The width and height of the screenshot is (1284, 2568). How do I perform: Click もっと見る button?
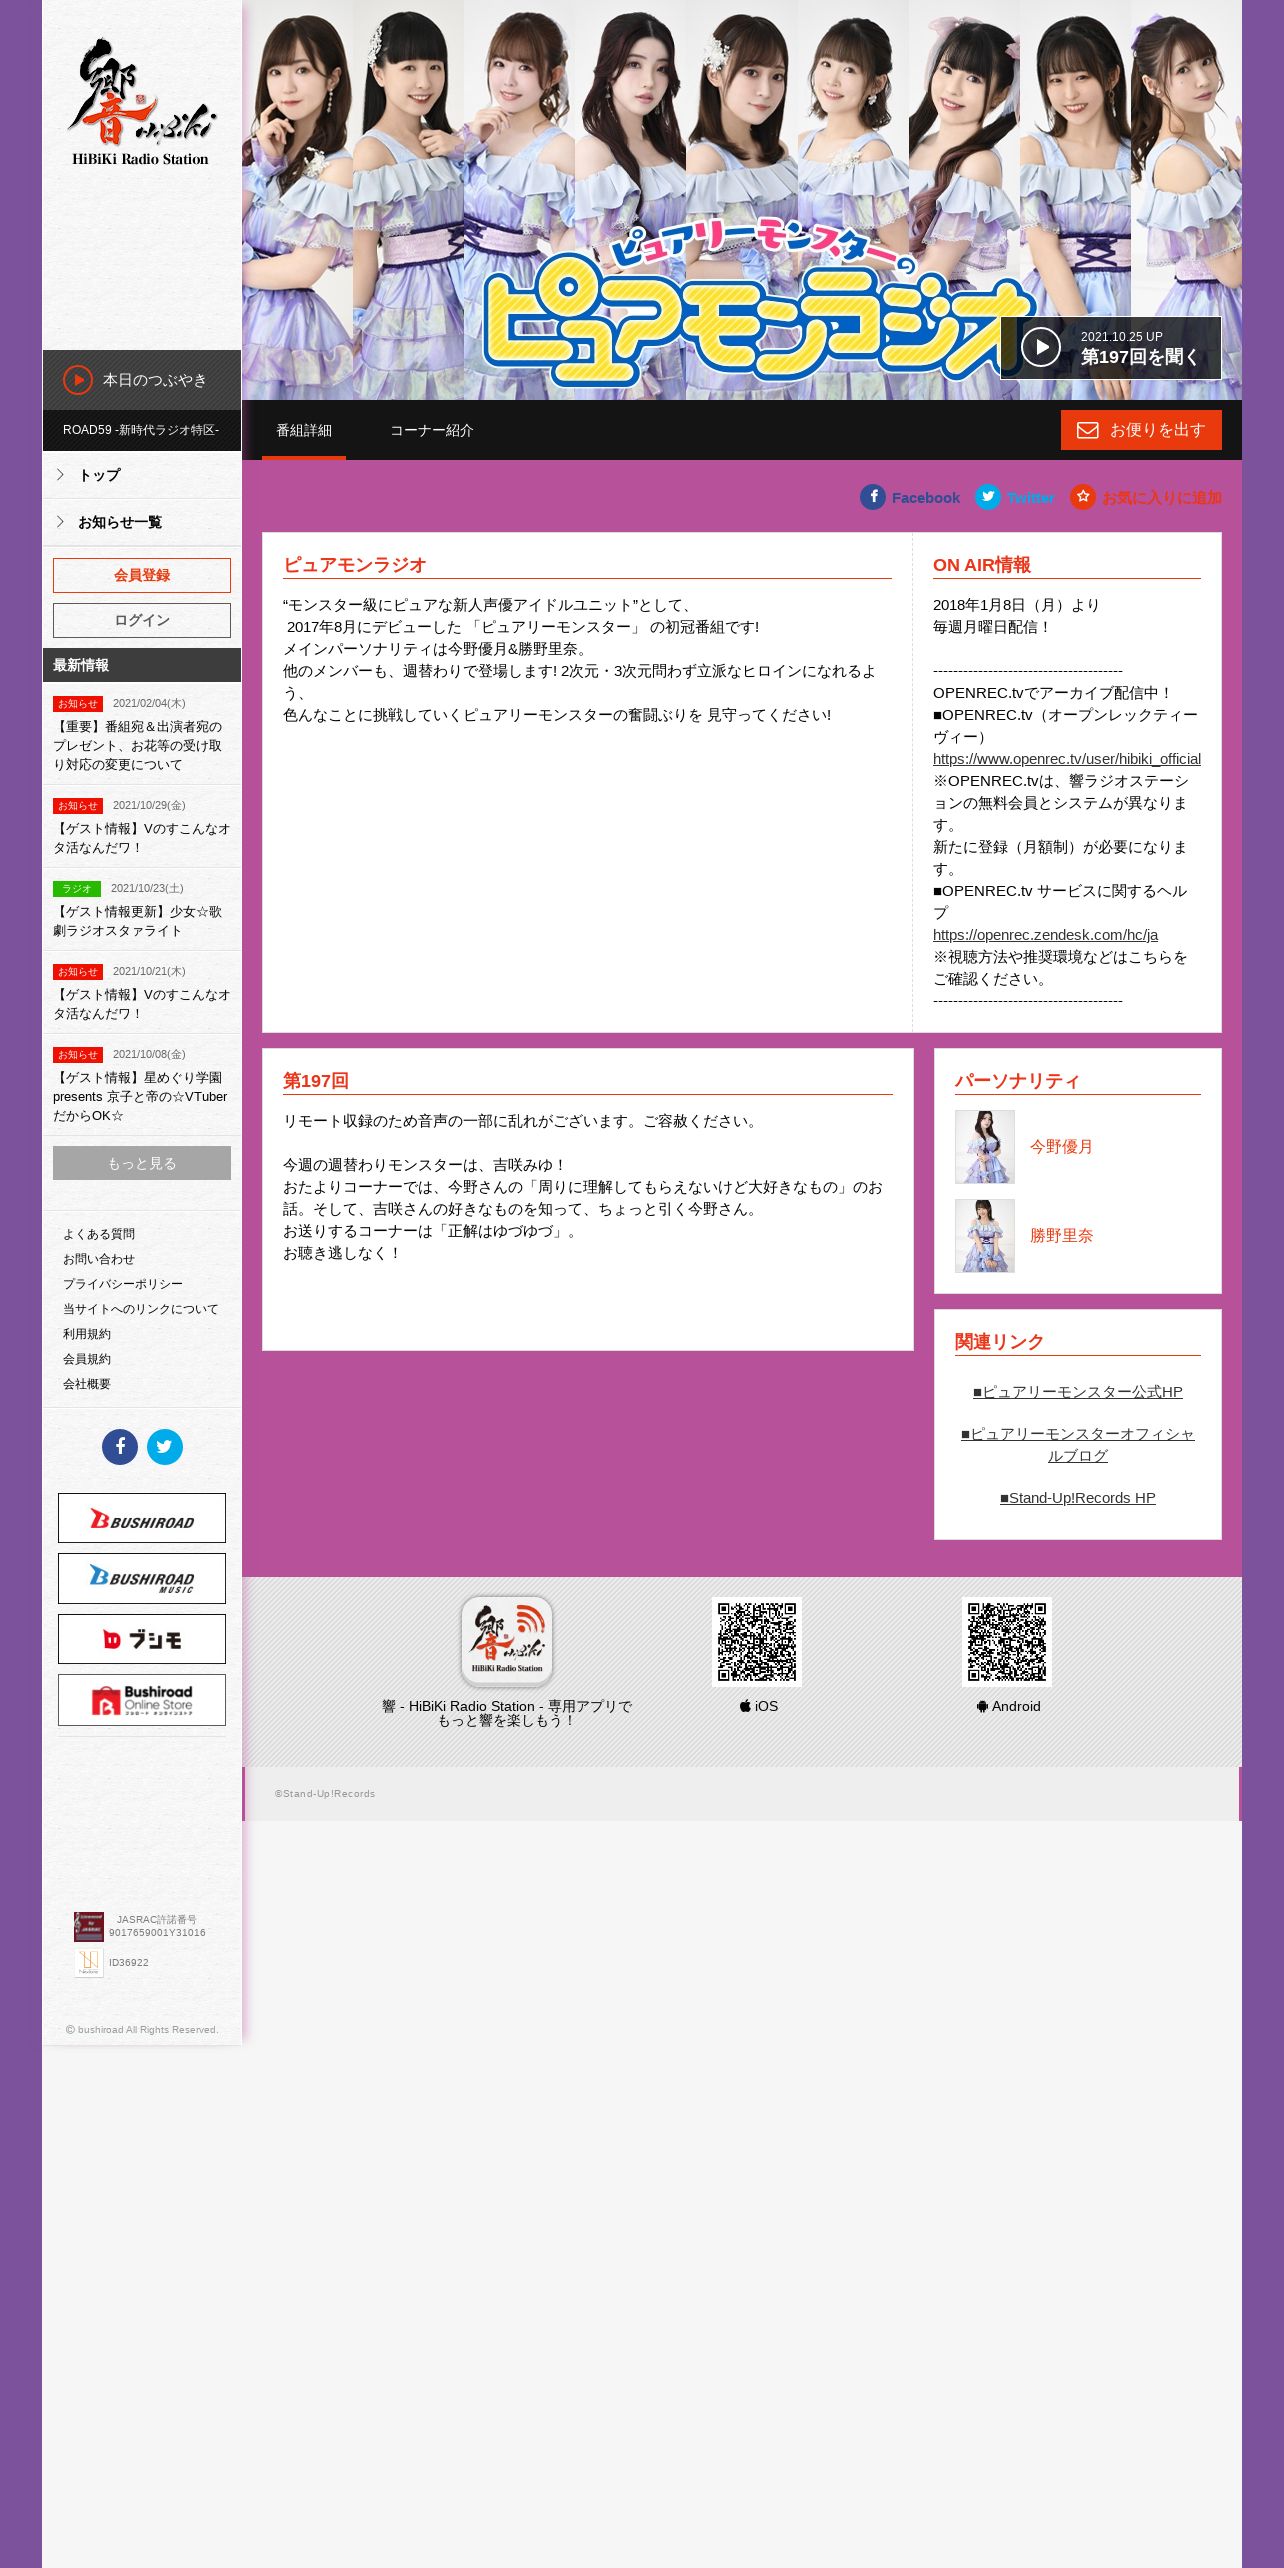click(x=142, y=1163)
